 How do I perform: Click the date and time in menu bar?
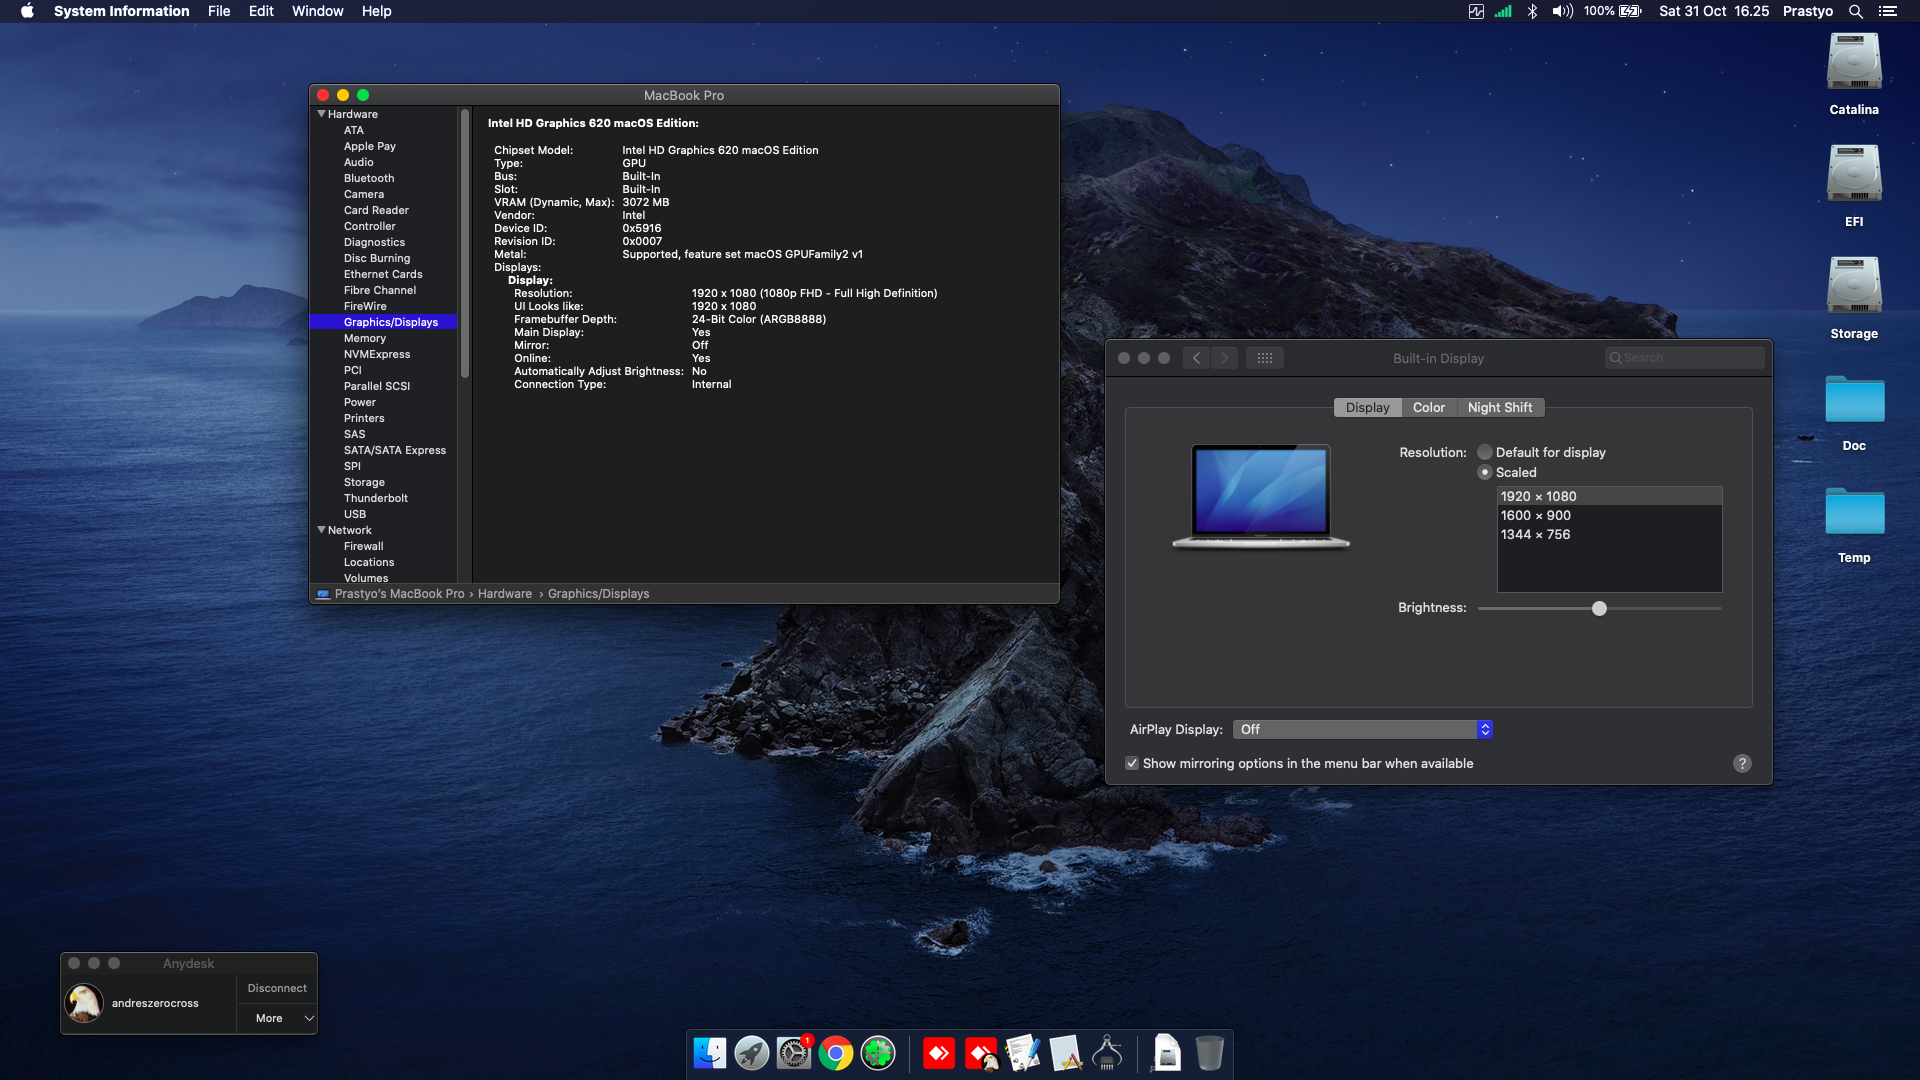[x=1713, y=11]
